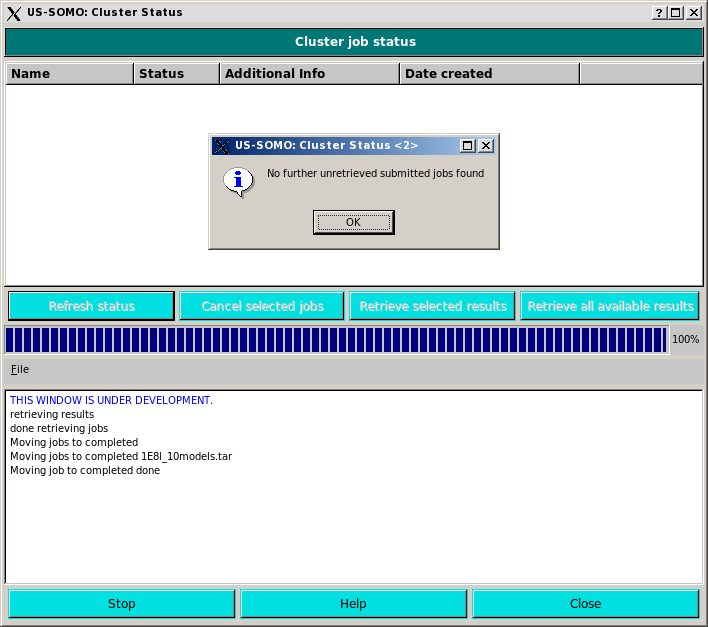Open Help for cluster status

(x=354, y=604)
